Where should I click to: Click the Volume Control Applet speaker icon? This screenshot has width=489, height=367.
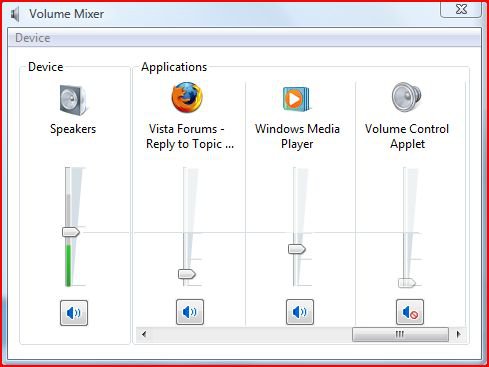[406, 97]
